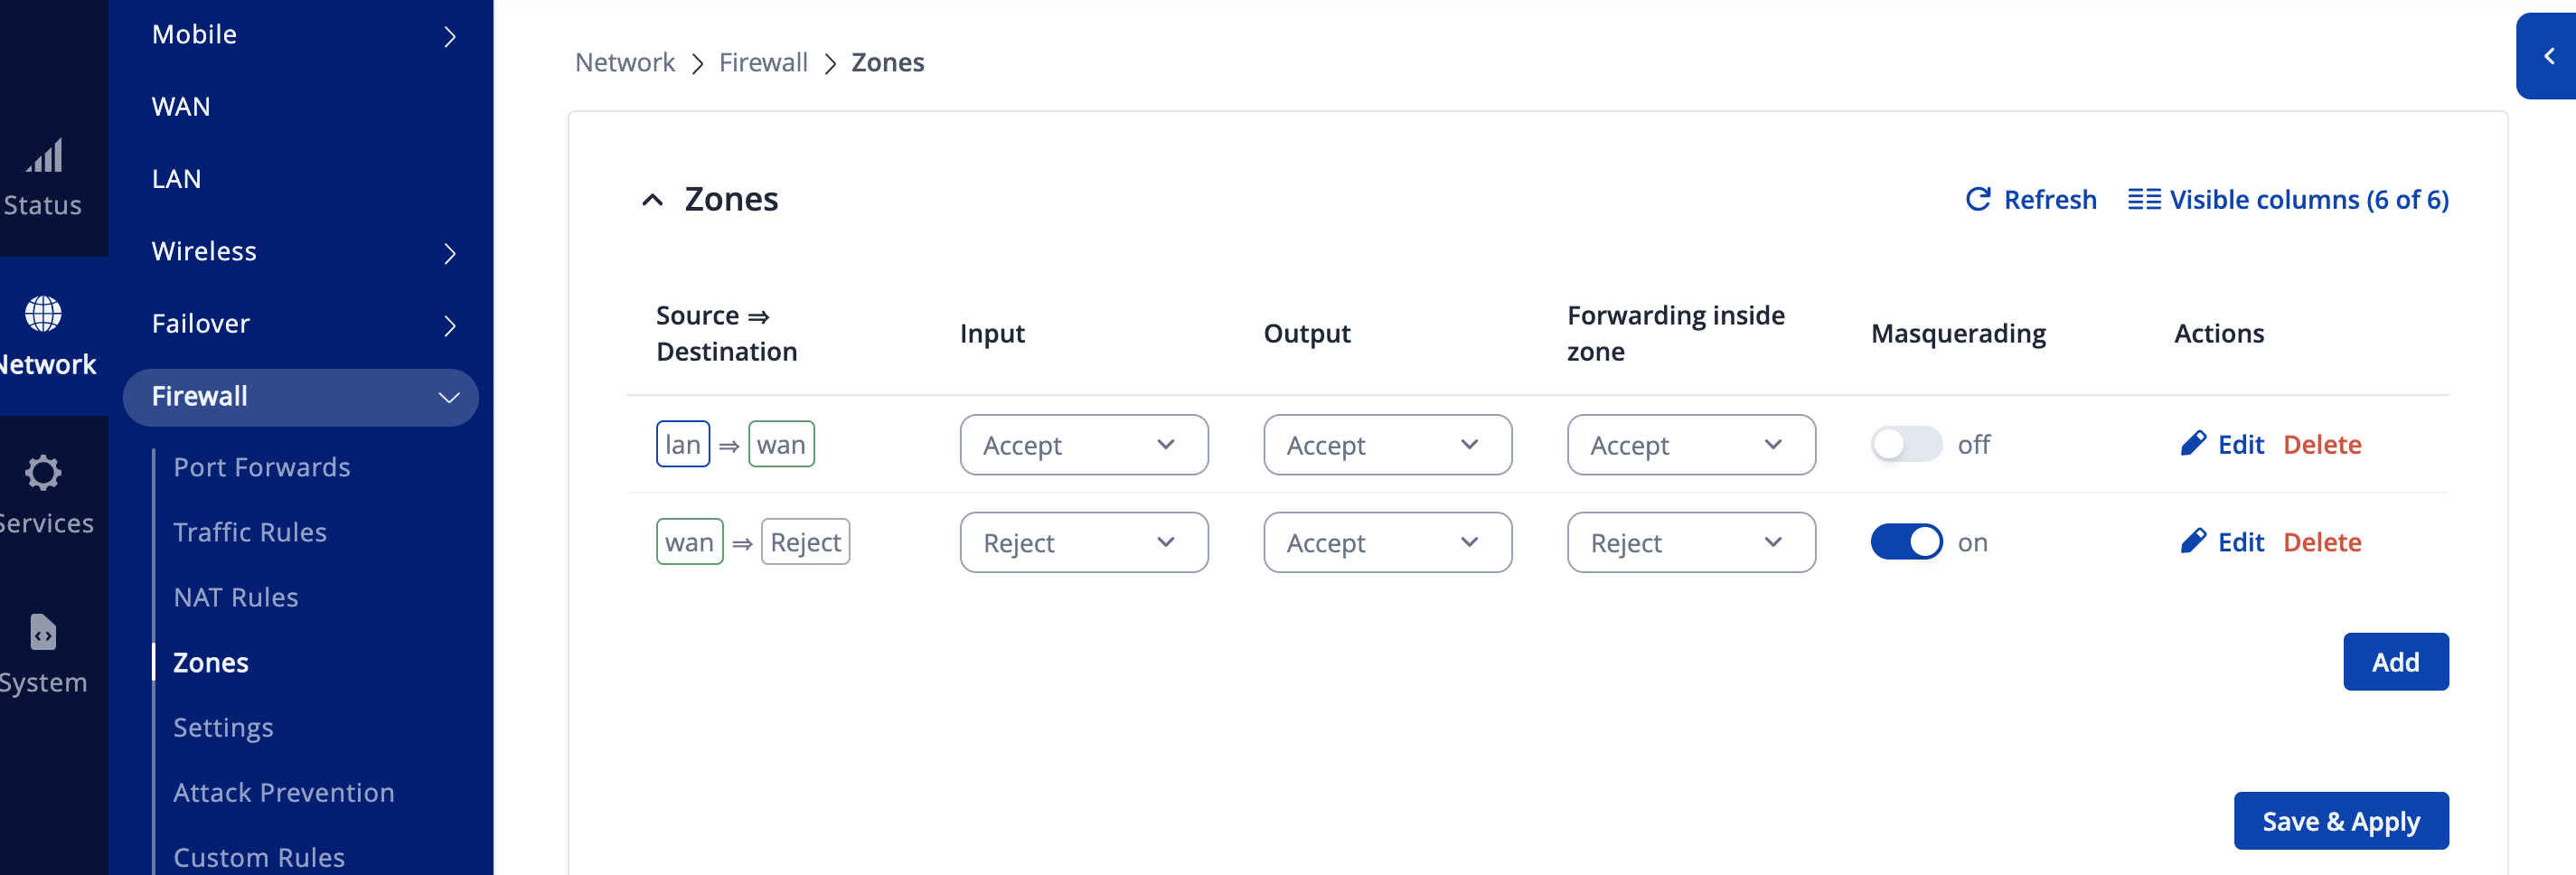This screenshot has height=875, width=2576.
Task: Expand the side panel arrow tab
Action: [2548, 57]
